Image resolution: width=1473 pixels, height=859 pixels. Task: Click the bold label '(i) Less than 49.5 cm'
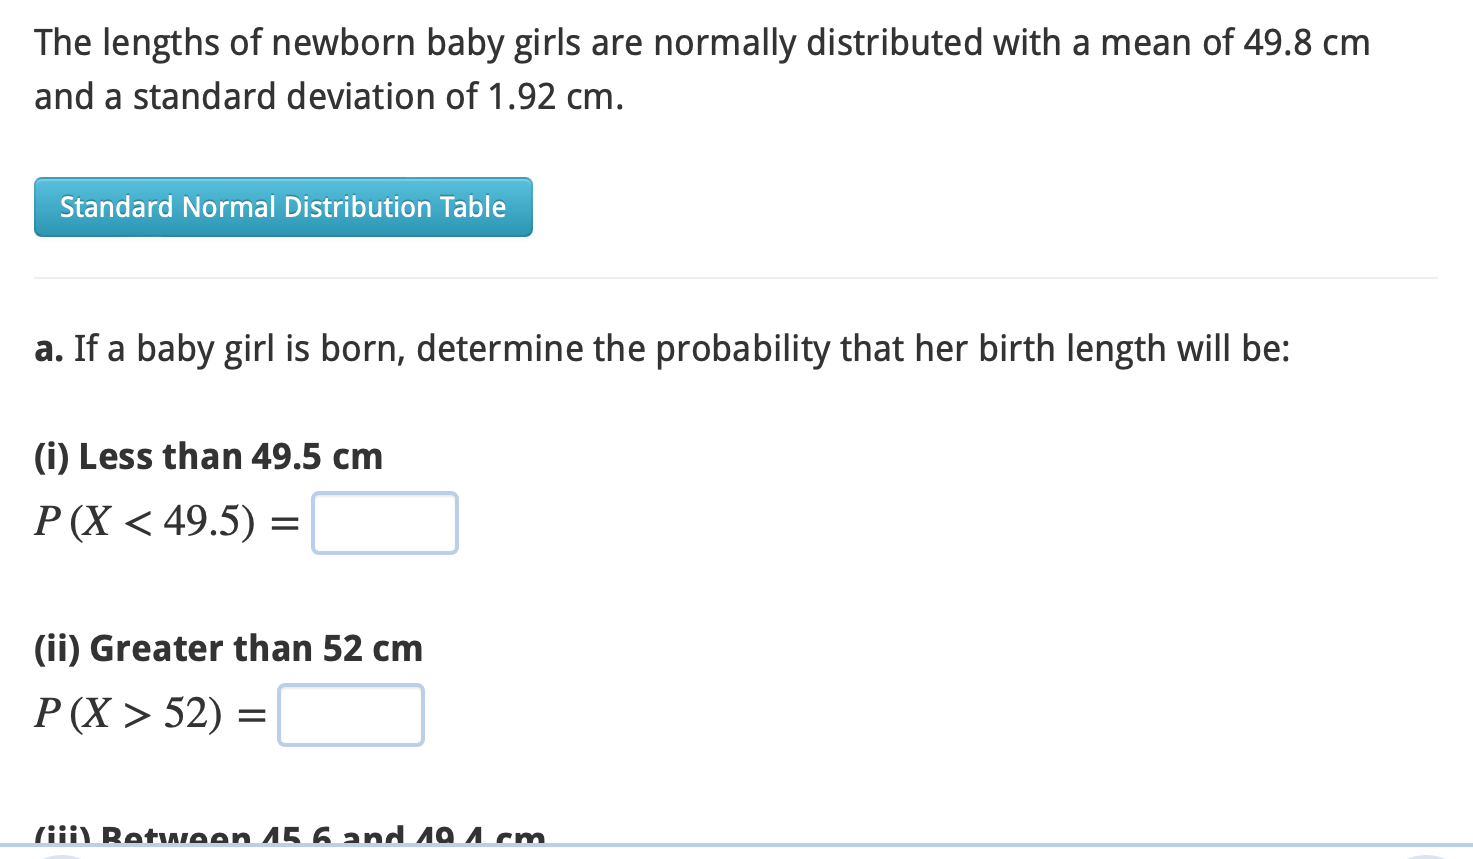[x=208, y=456]
